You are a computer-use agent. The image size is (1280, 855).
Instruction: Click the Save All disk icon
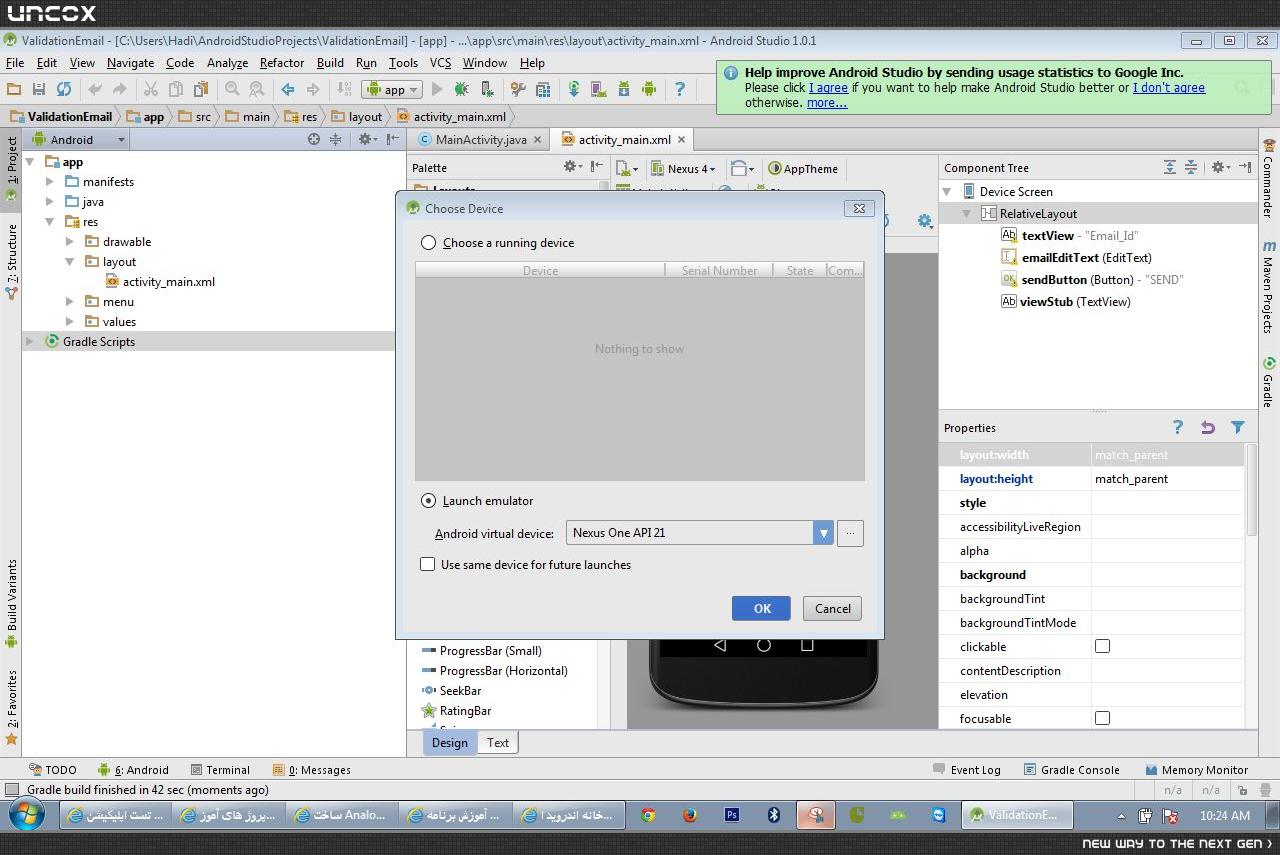39,89
